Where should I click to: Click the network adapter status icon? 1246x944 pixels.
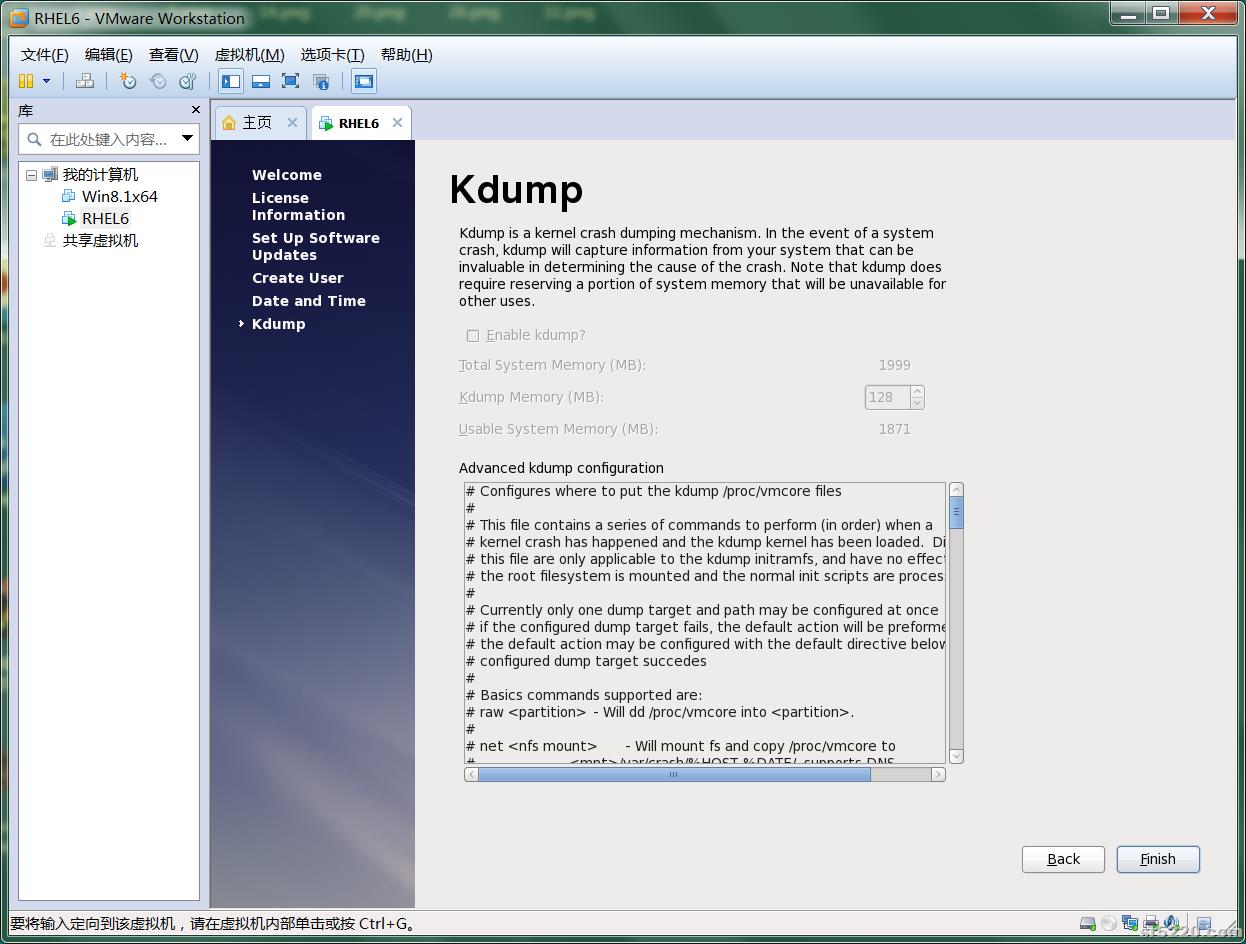click(1130, 924)
